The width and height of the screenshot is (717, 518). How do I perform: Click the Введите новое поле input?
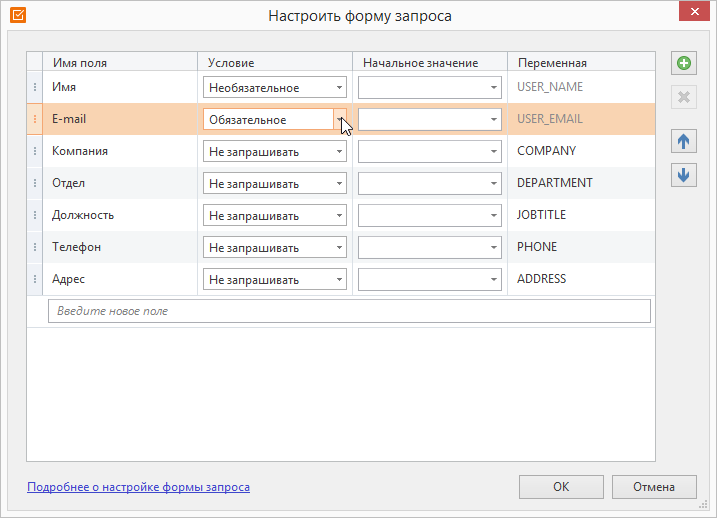349,311
